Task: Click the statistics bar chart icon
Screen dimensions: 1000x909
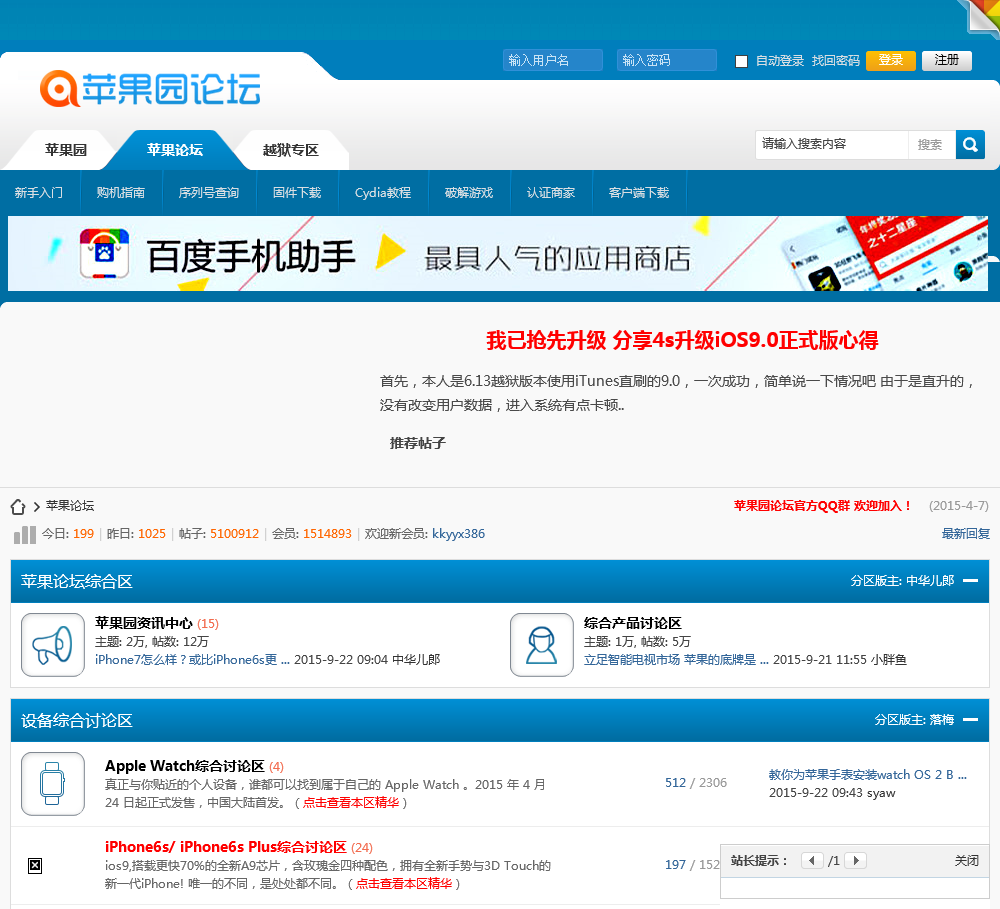Action: click(x=25, y=535)
